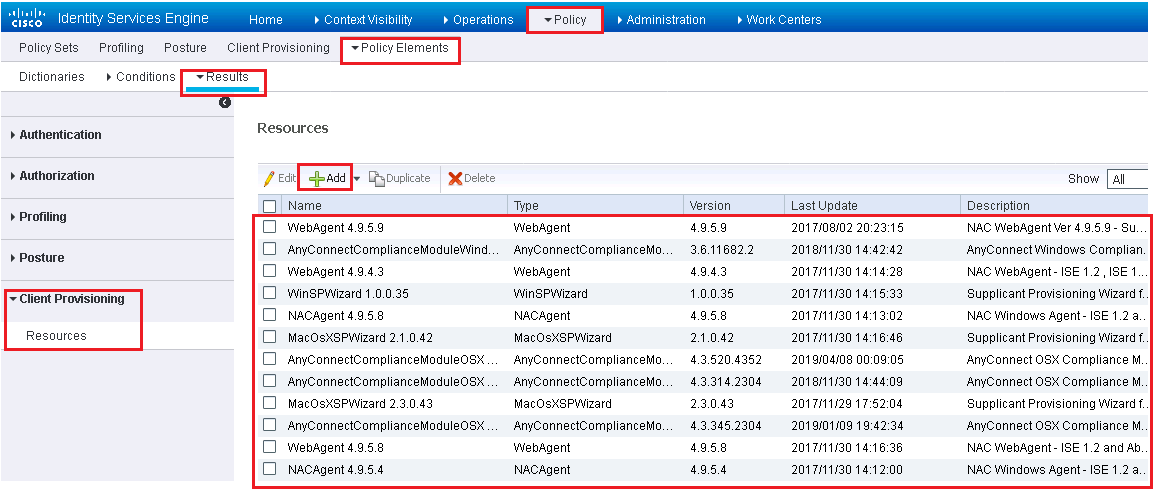Go to the Profiling submenu tab
1160x501 pixels.
pos(121,48)
